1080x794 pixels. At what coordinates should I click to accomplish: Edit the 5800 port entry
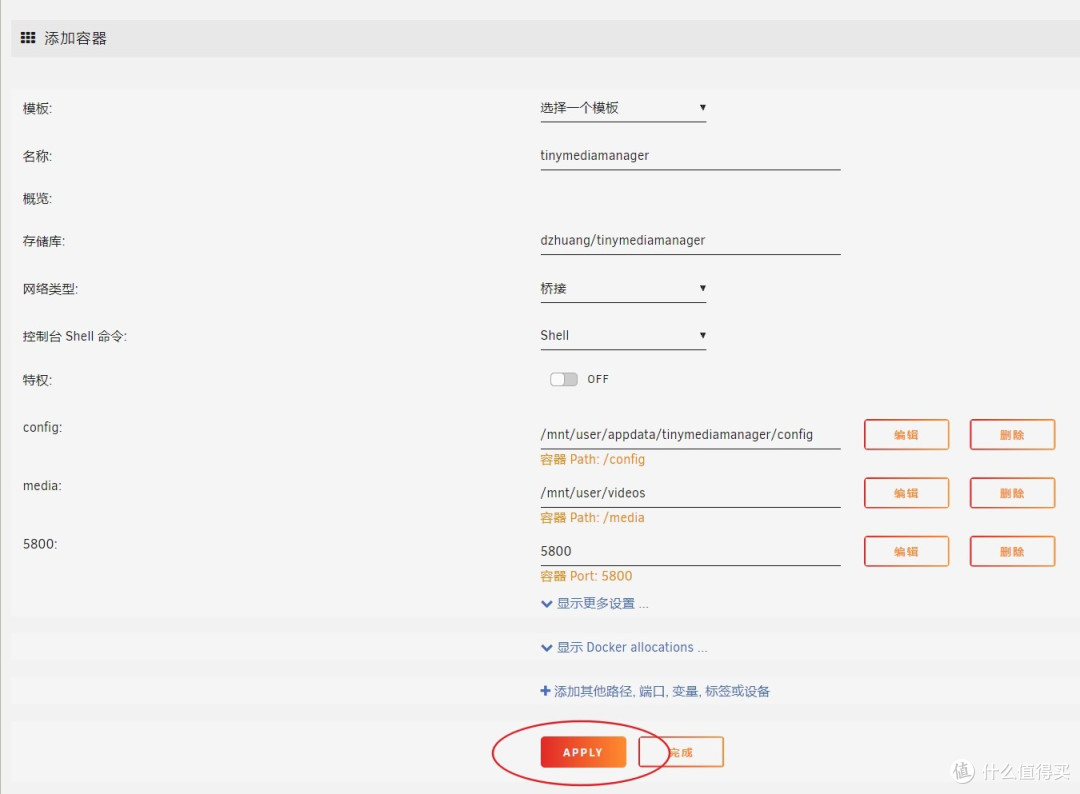coord(906,551)
